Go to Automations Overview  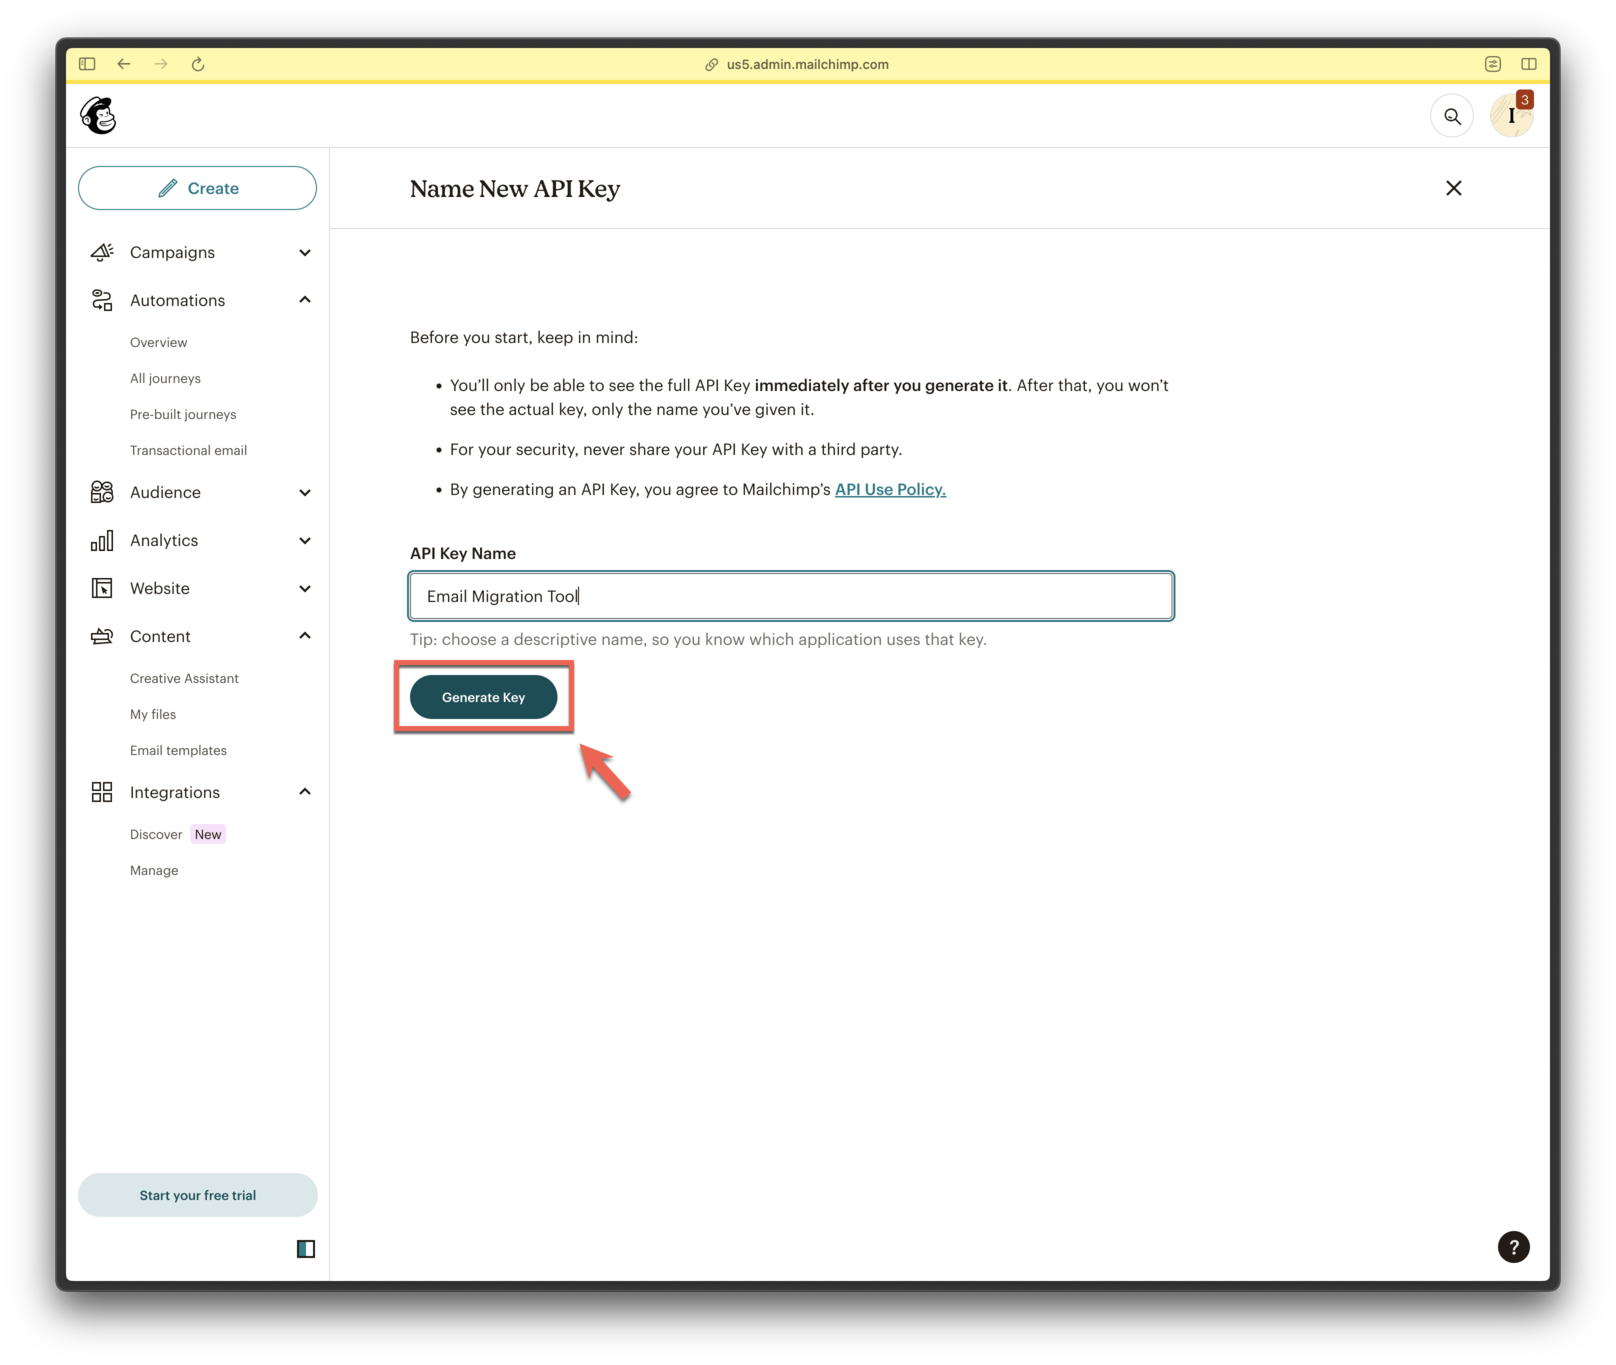click(158, 342)
